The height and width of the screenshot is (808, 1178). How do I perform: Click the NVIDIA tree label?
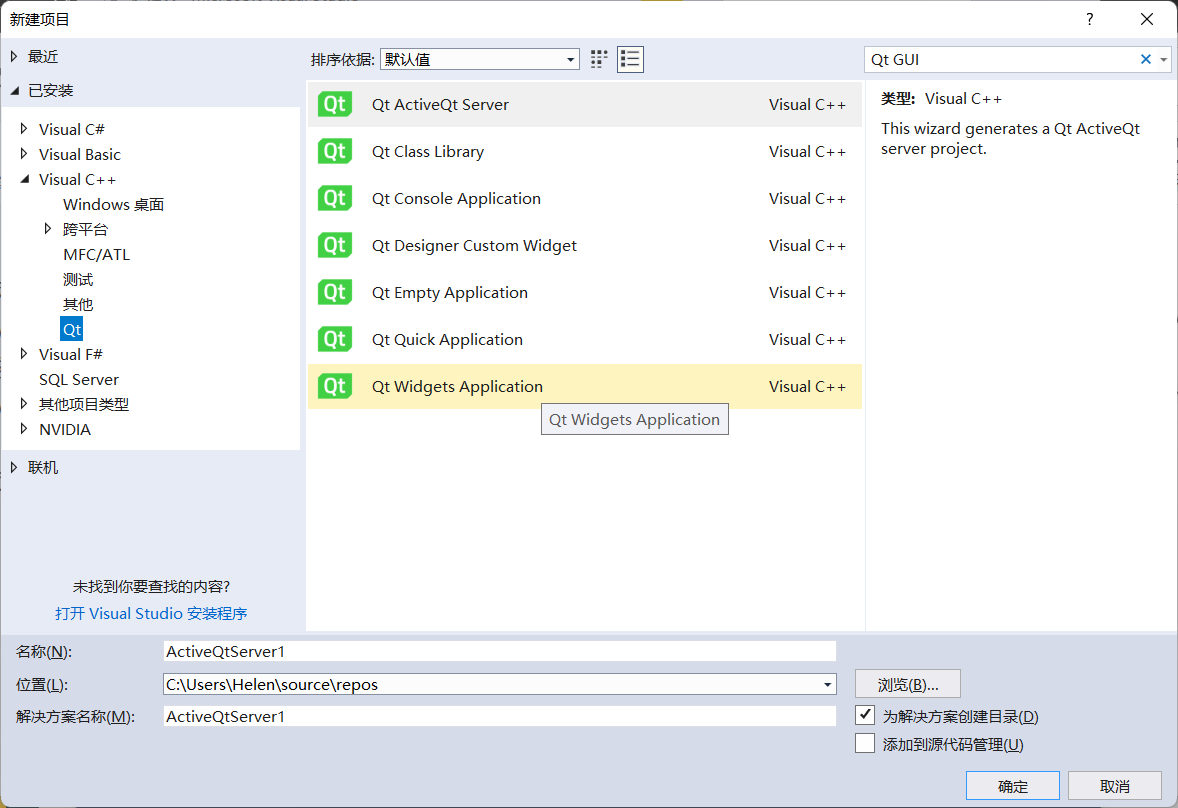65,430
